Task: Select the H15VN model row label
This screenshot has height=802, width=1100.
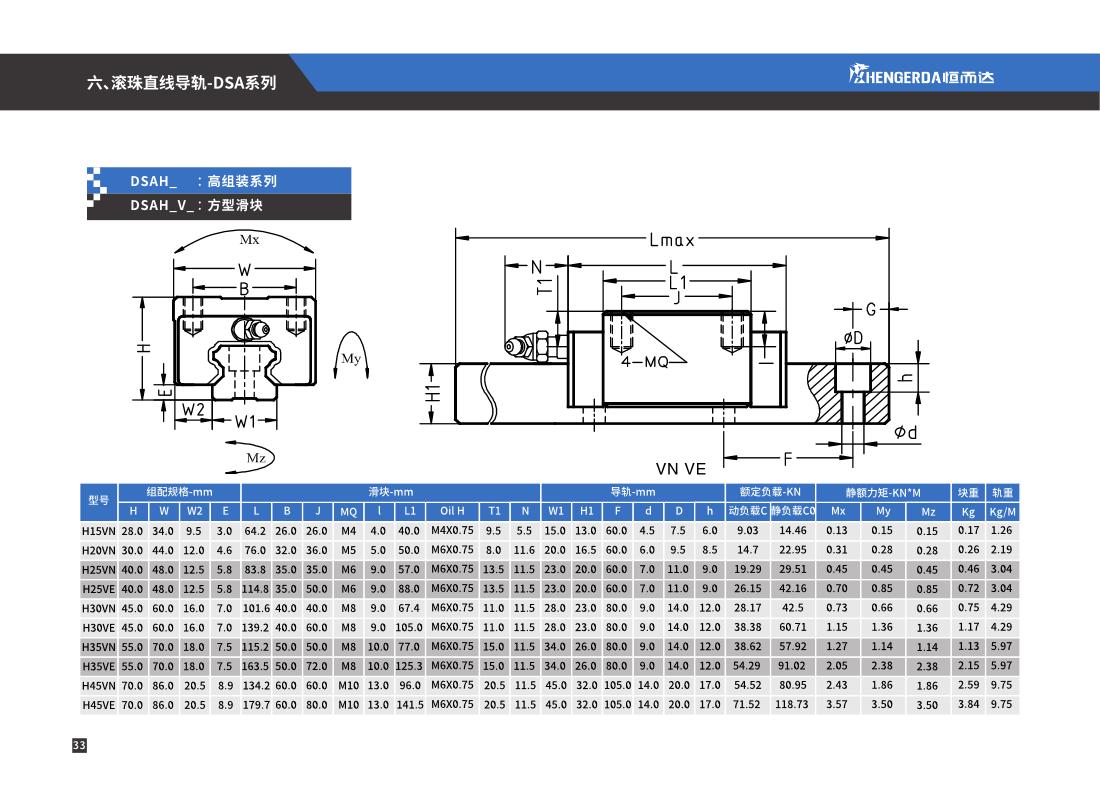Action: click(98, 531)
